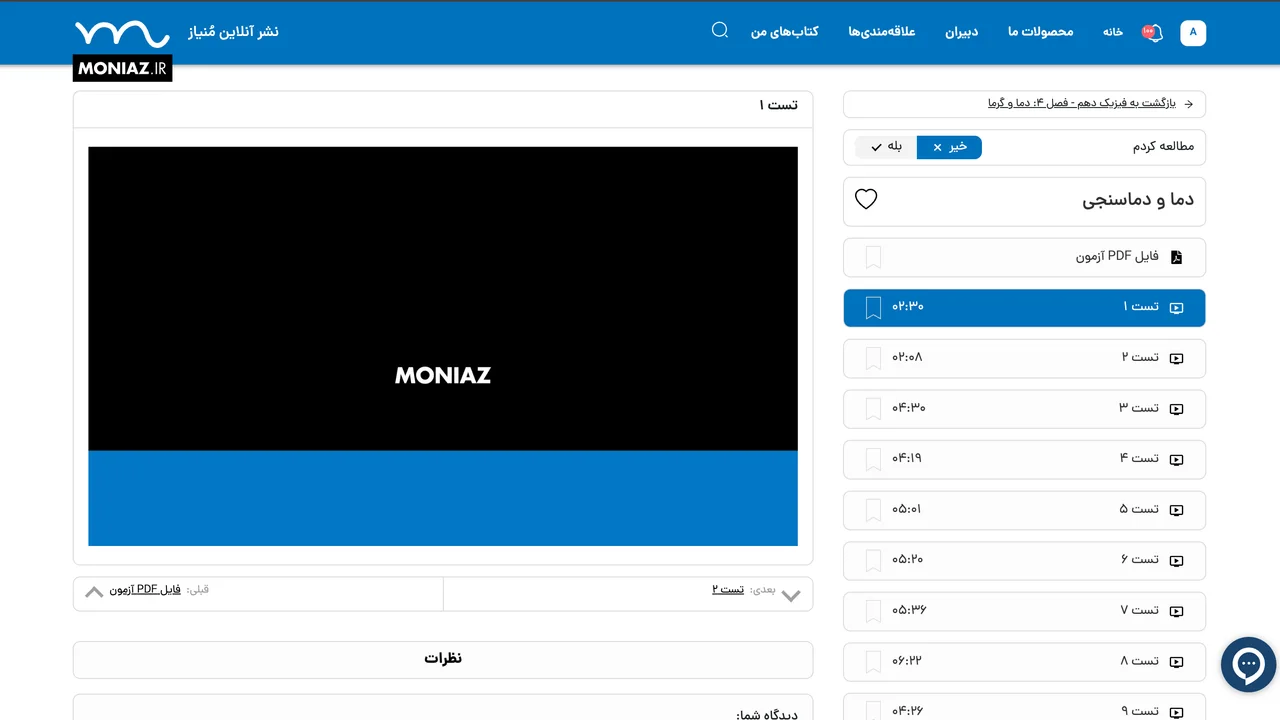The height and width of the screenshot is (720, 1280).
Task: Click the ۰۵:۳۶ duration of تست ۷
Action: click(x=909, y=610)
